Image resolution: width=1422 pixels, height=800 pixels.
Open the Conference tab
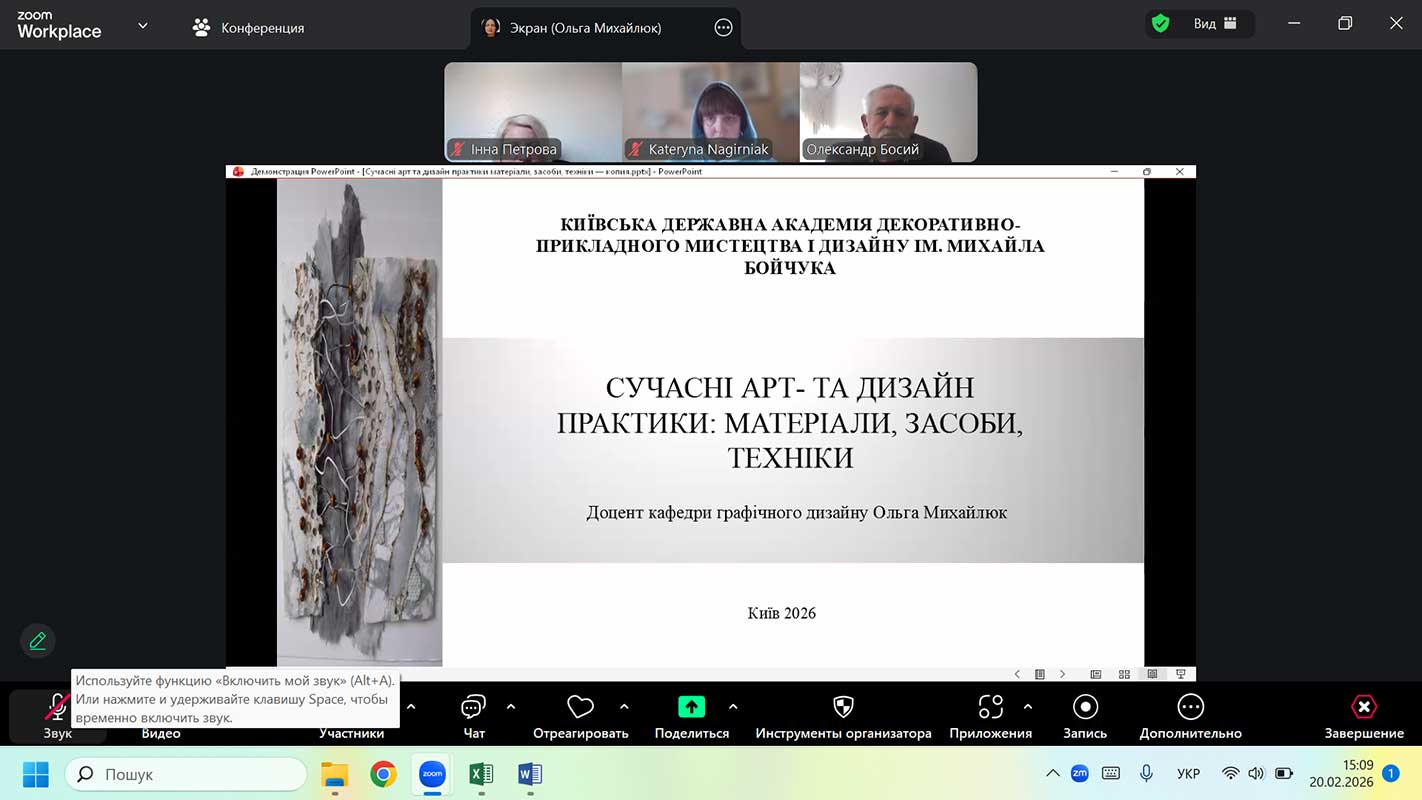(x=248, y=28)
